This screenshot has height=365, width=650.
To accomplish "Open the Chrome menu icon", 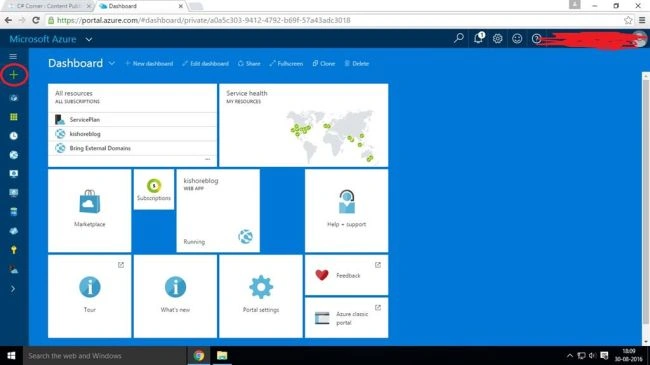I will tap(642, 20).
